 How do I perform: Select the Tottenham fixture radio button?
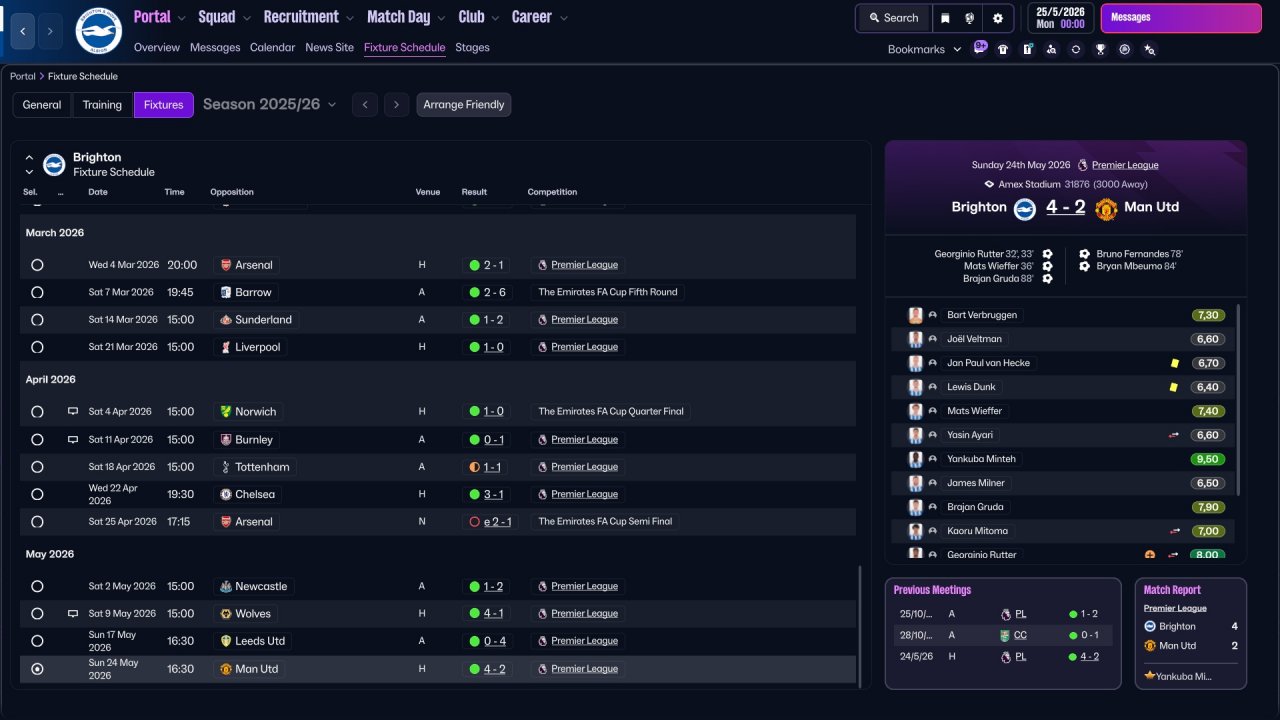click(x=37, y=467)
